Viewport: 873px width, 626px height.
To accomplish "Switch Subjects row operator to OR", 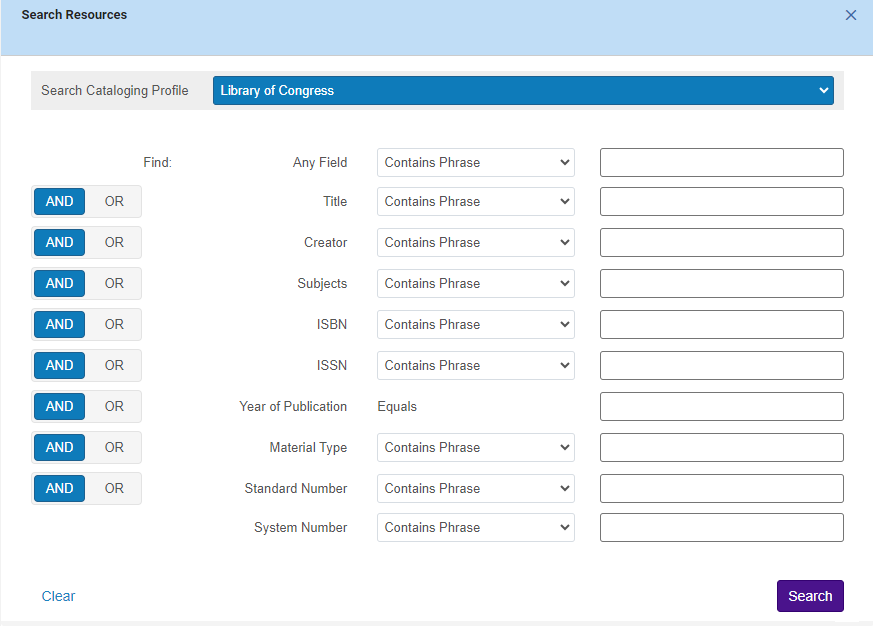I will [x=114, y=284].
